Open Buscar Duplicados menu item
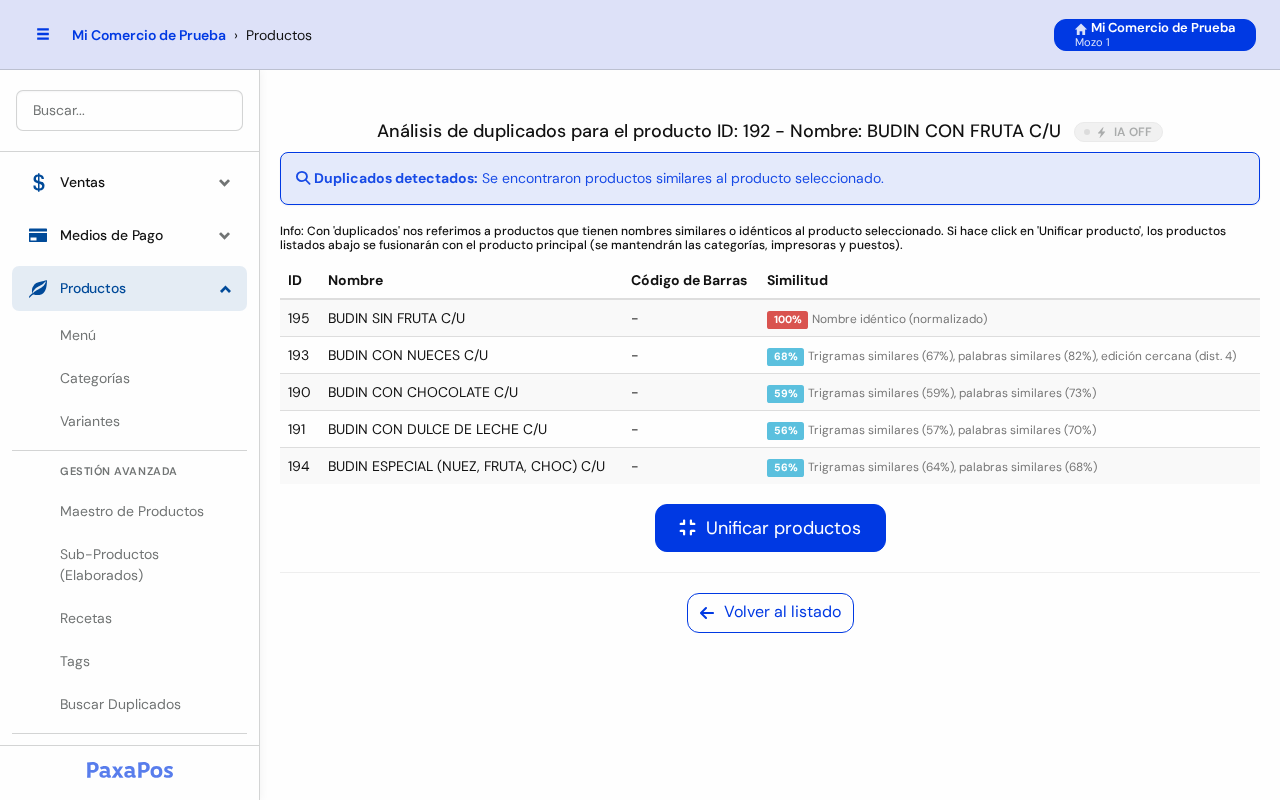This screenshot has height=800, width=1280. click(x=120, y=704)
